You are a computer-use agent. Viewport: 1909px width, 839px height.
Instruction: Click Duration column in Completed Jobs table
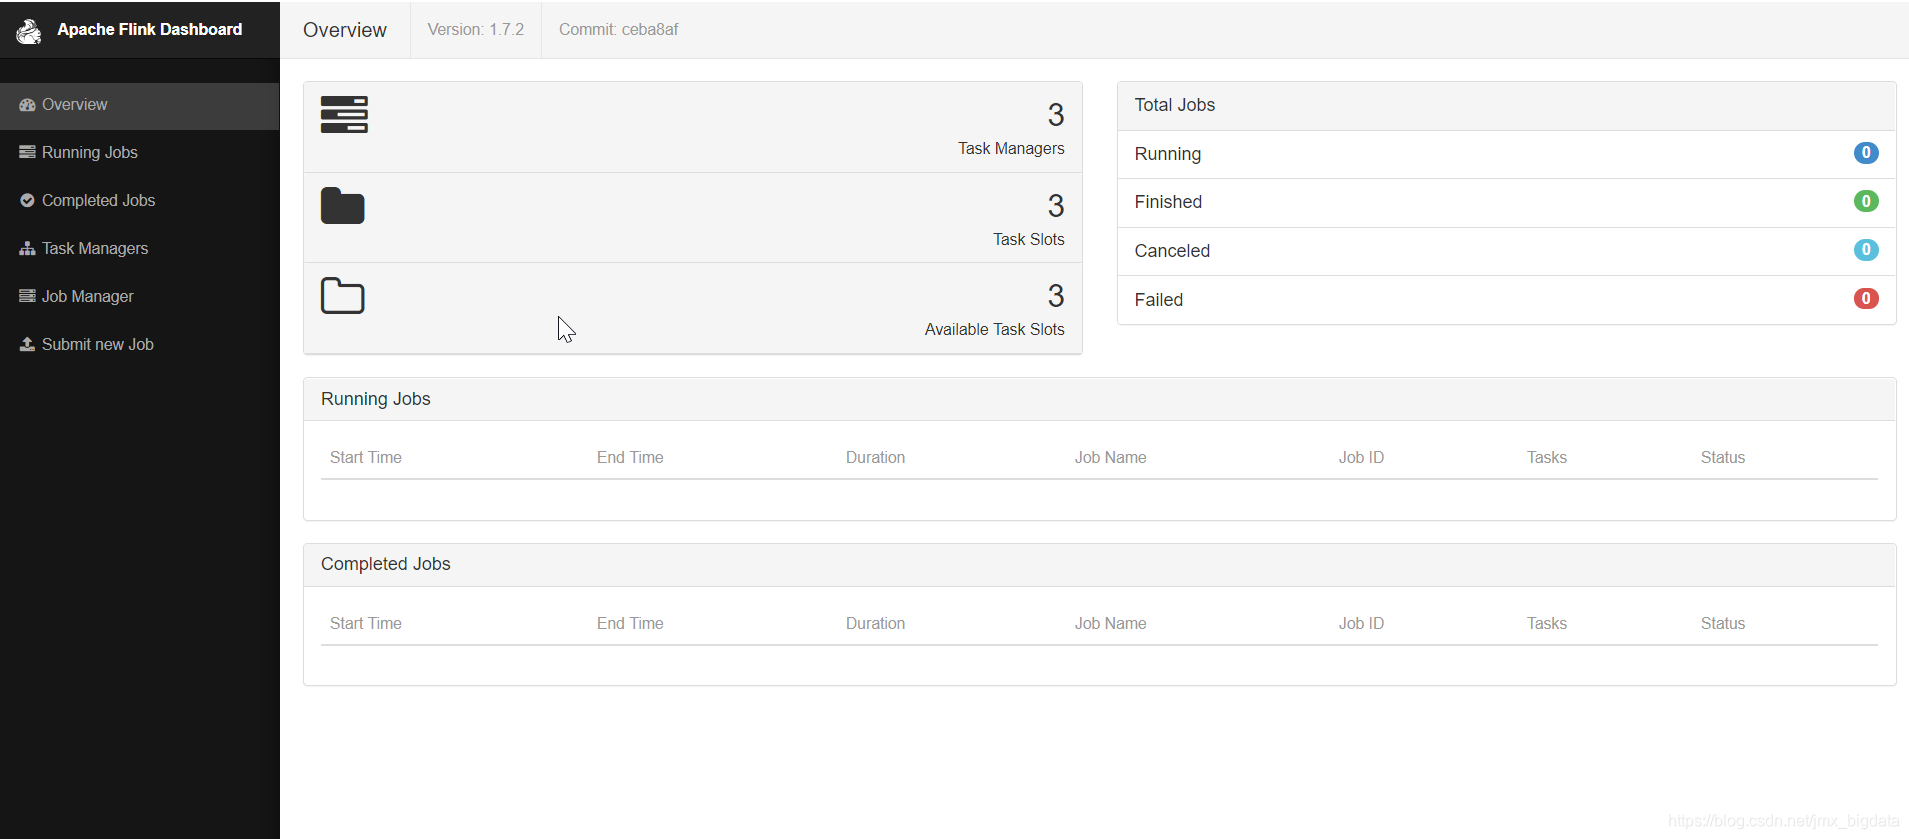coord(876,624)
